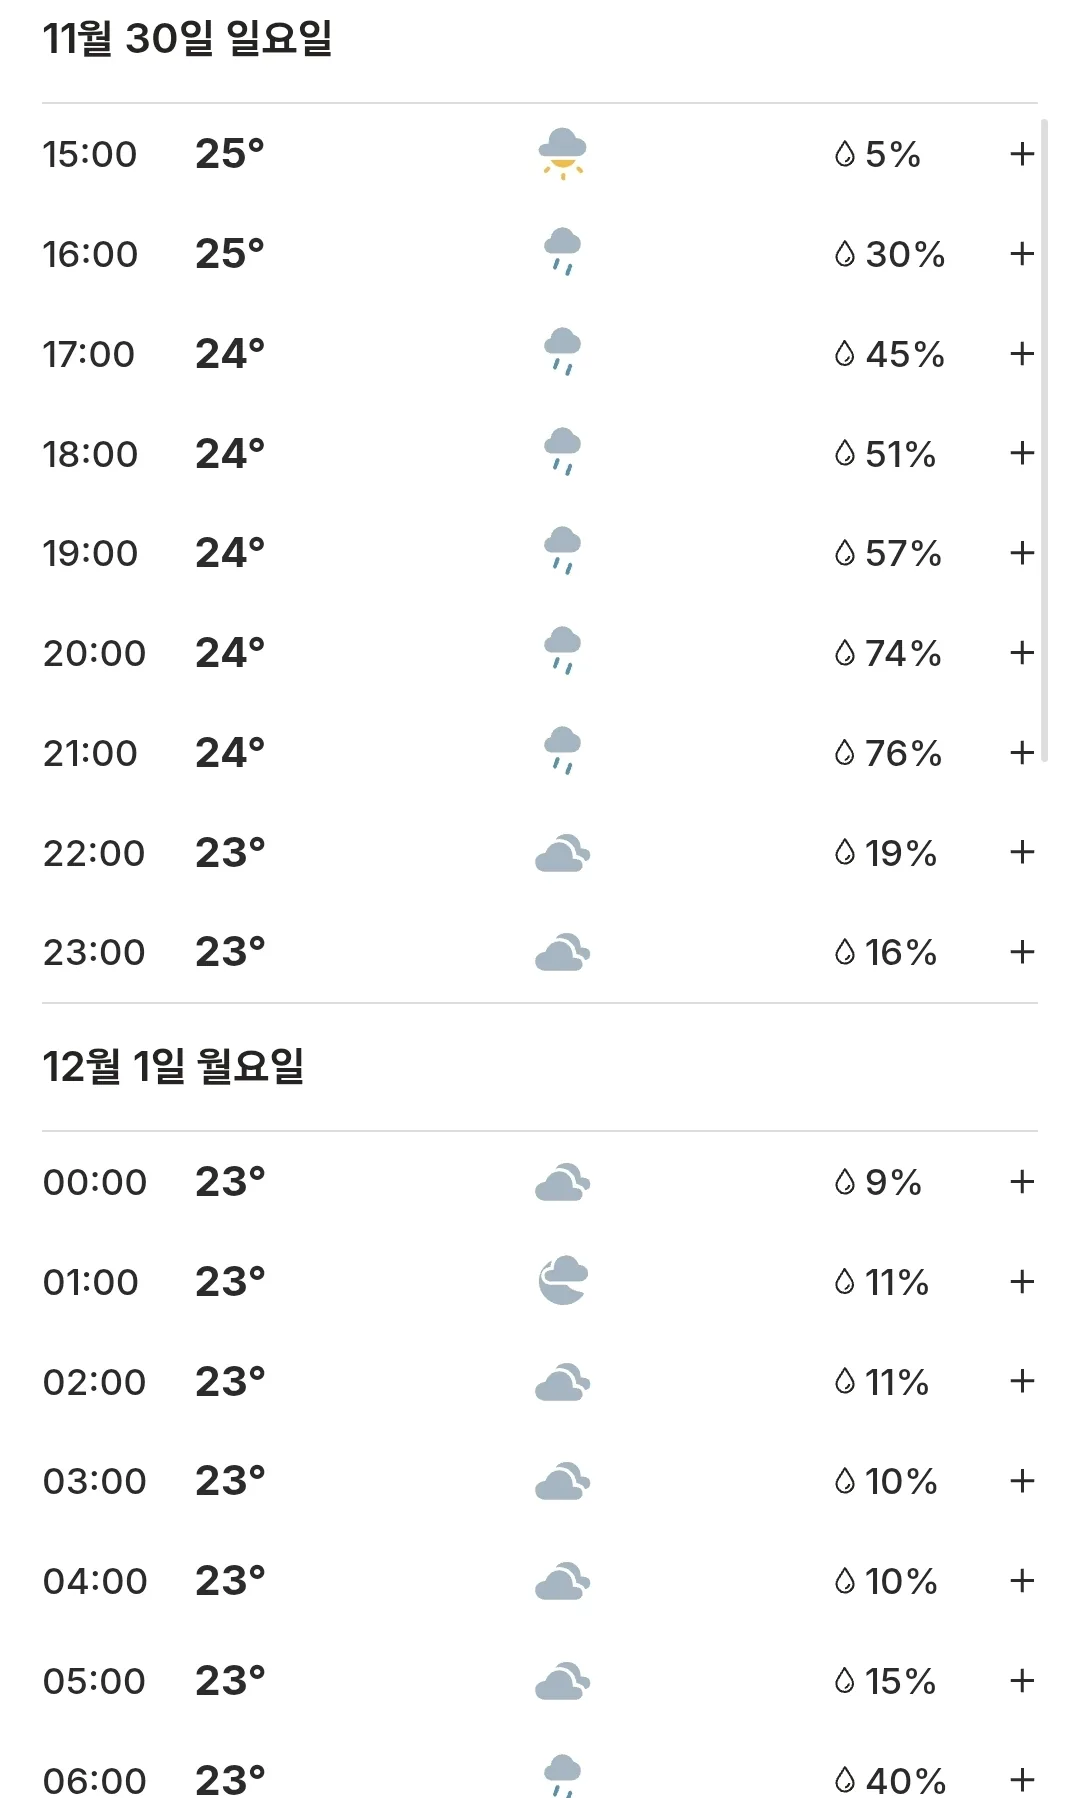Click the rain cloud icon at 06:00
Screen dimensions: 1079x1798
pos(562,1776)
